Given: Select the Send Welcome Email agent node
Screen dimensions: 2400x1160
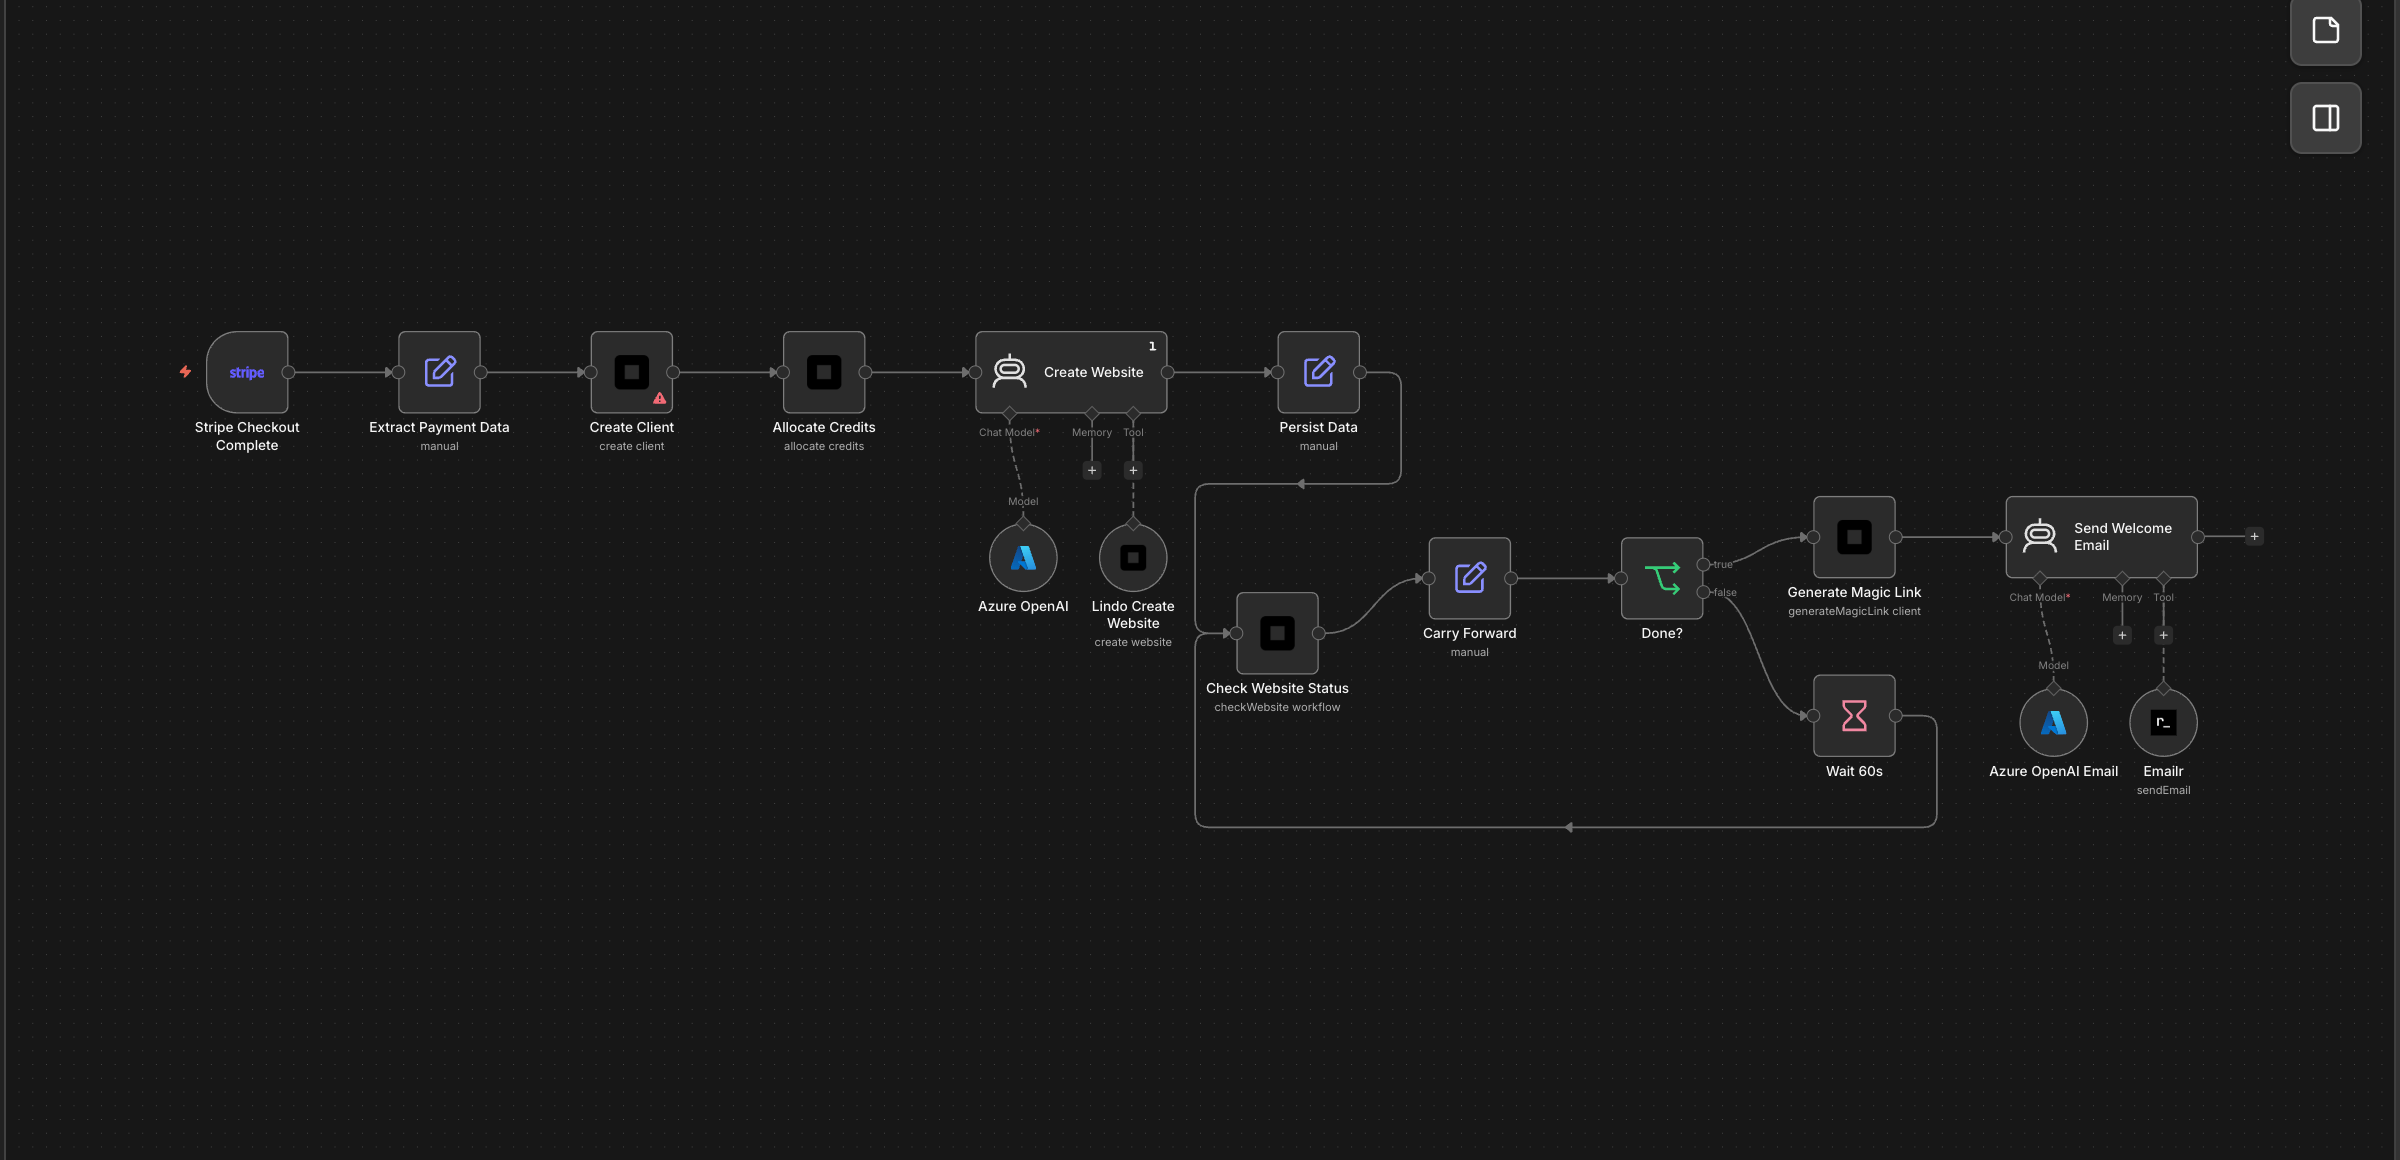Looking at the screenshot, I should (2101, 537).
